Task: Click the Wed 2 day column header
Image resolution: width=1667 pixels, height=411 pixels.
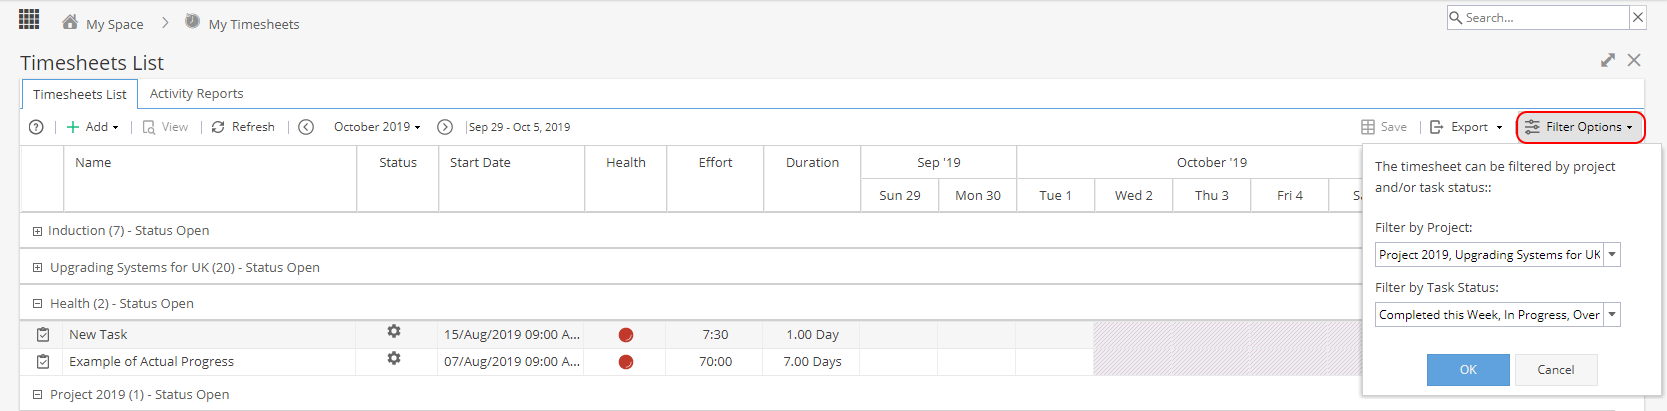Action: (x=1134, y=195)
